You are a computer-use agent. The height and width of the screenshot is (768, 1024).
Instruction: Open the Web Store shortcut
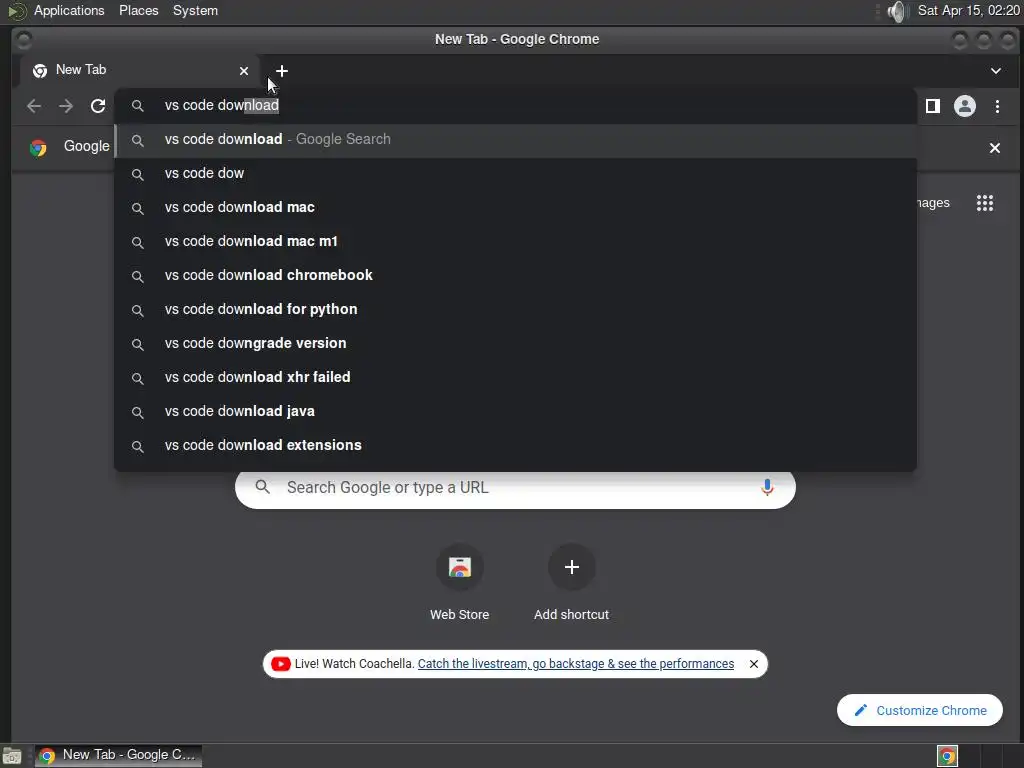tap(460, 583)
